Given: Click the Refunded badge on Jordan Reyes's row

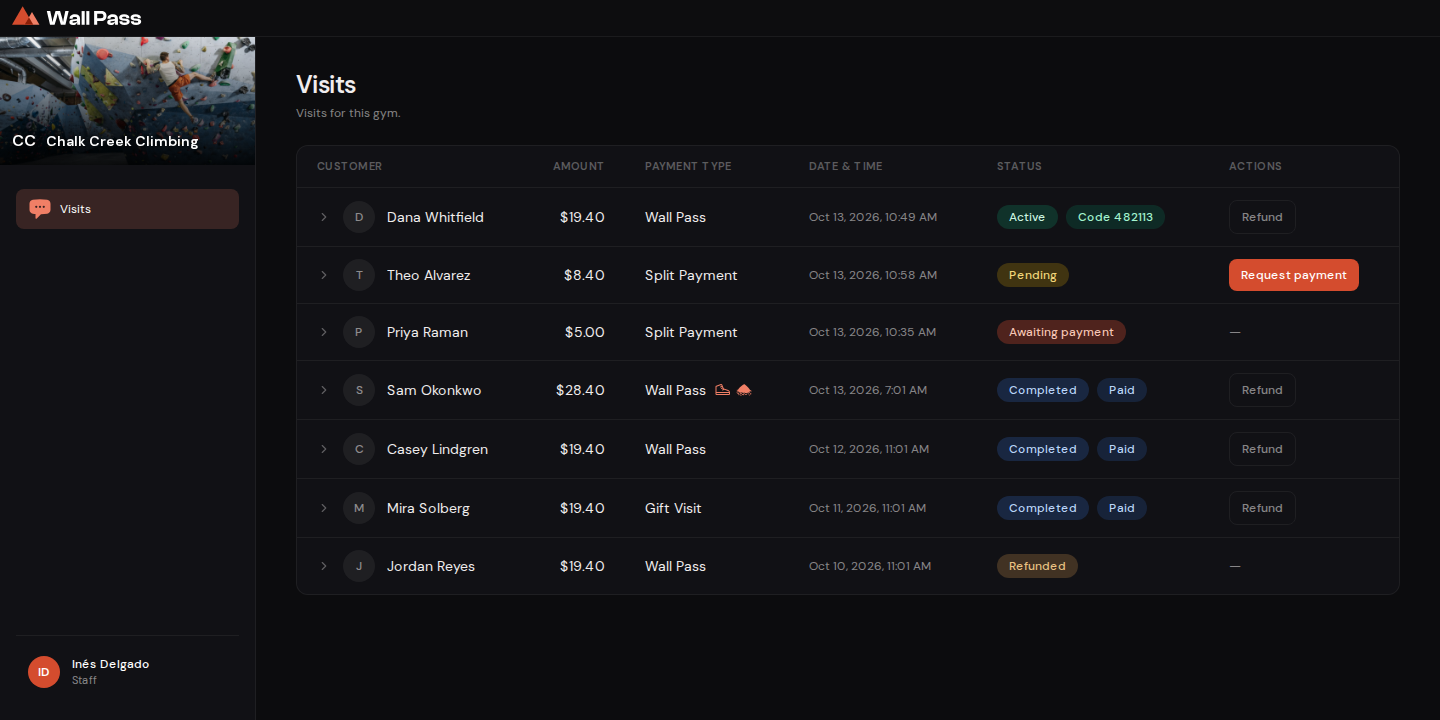Looking at the screenshot, I should point(1037,566).
